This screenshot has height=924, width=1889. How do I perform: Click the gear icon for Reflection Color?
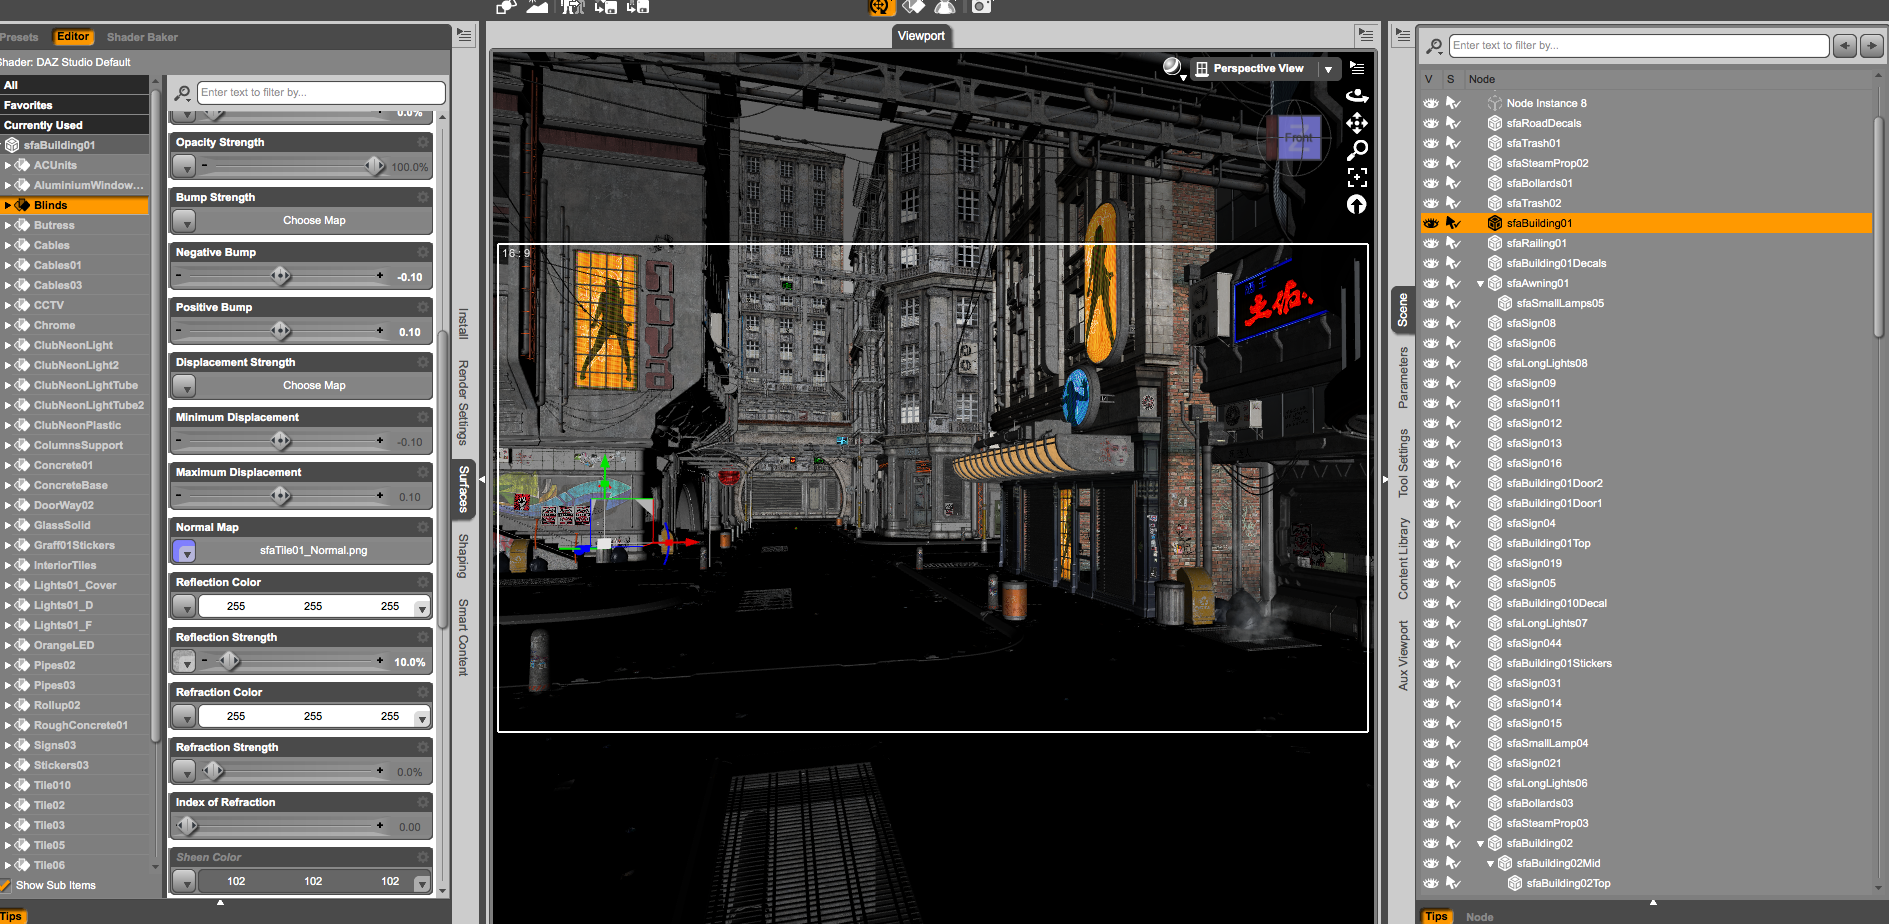[423, 582]
